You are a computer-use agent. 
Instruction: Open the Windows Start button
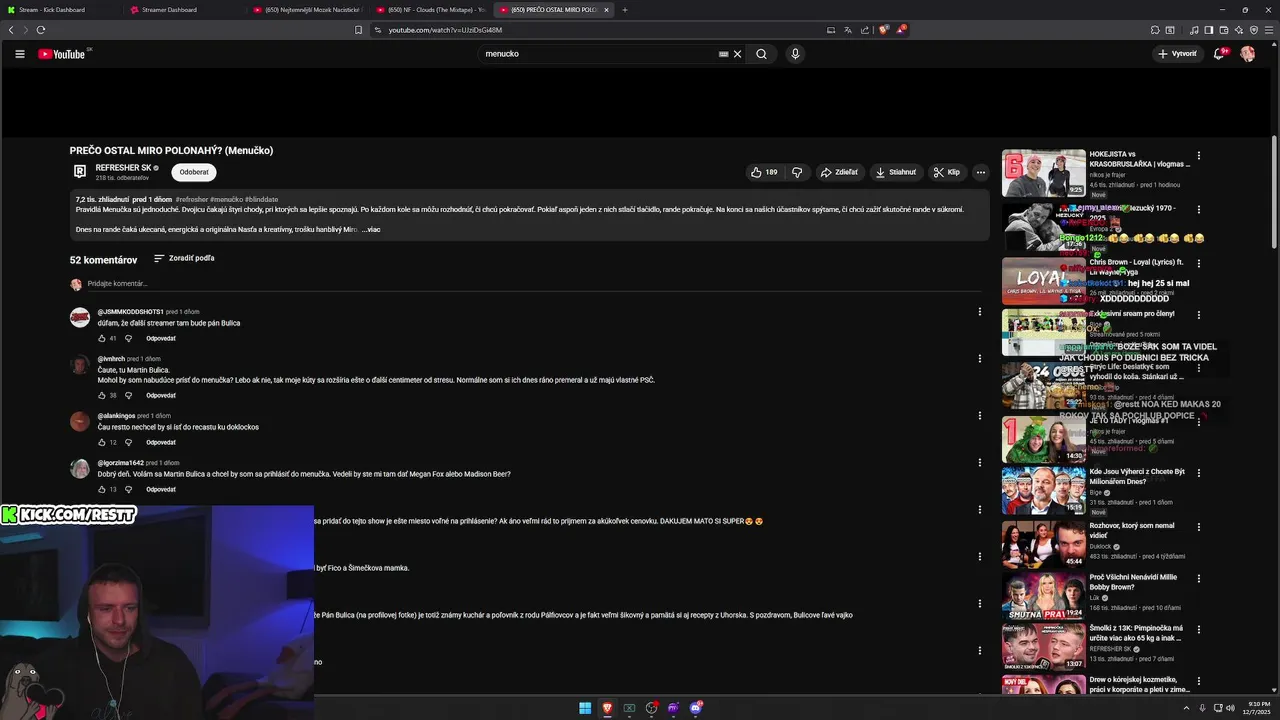coord(585,708)
